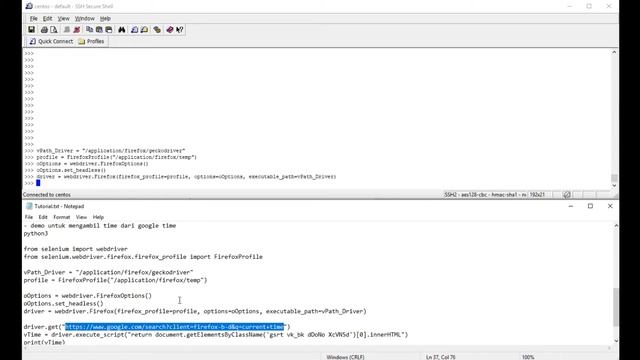The height and width of the screenshot is (360, 640).
Task: Click 'Connected to centos' status text
Action: pos(47,195)
